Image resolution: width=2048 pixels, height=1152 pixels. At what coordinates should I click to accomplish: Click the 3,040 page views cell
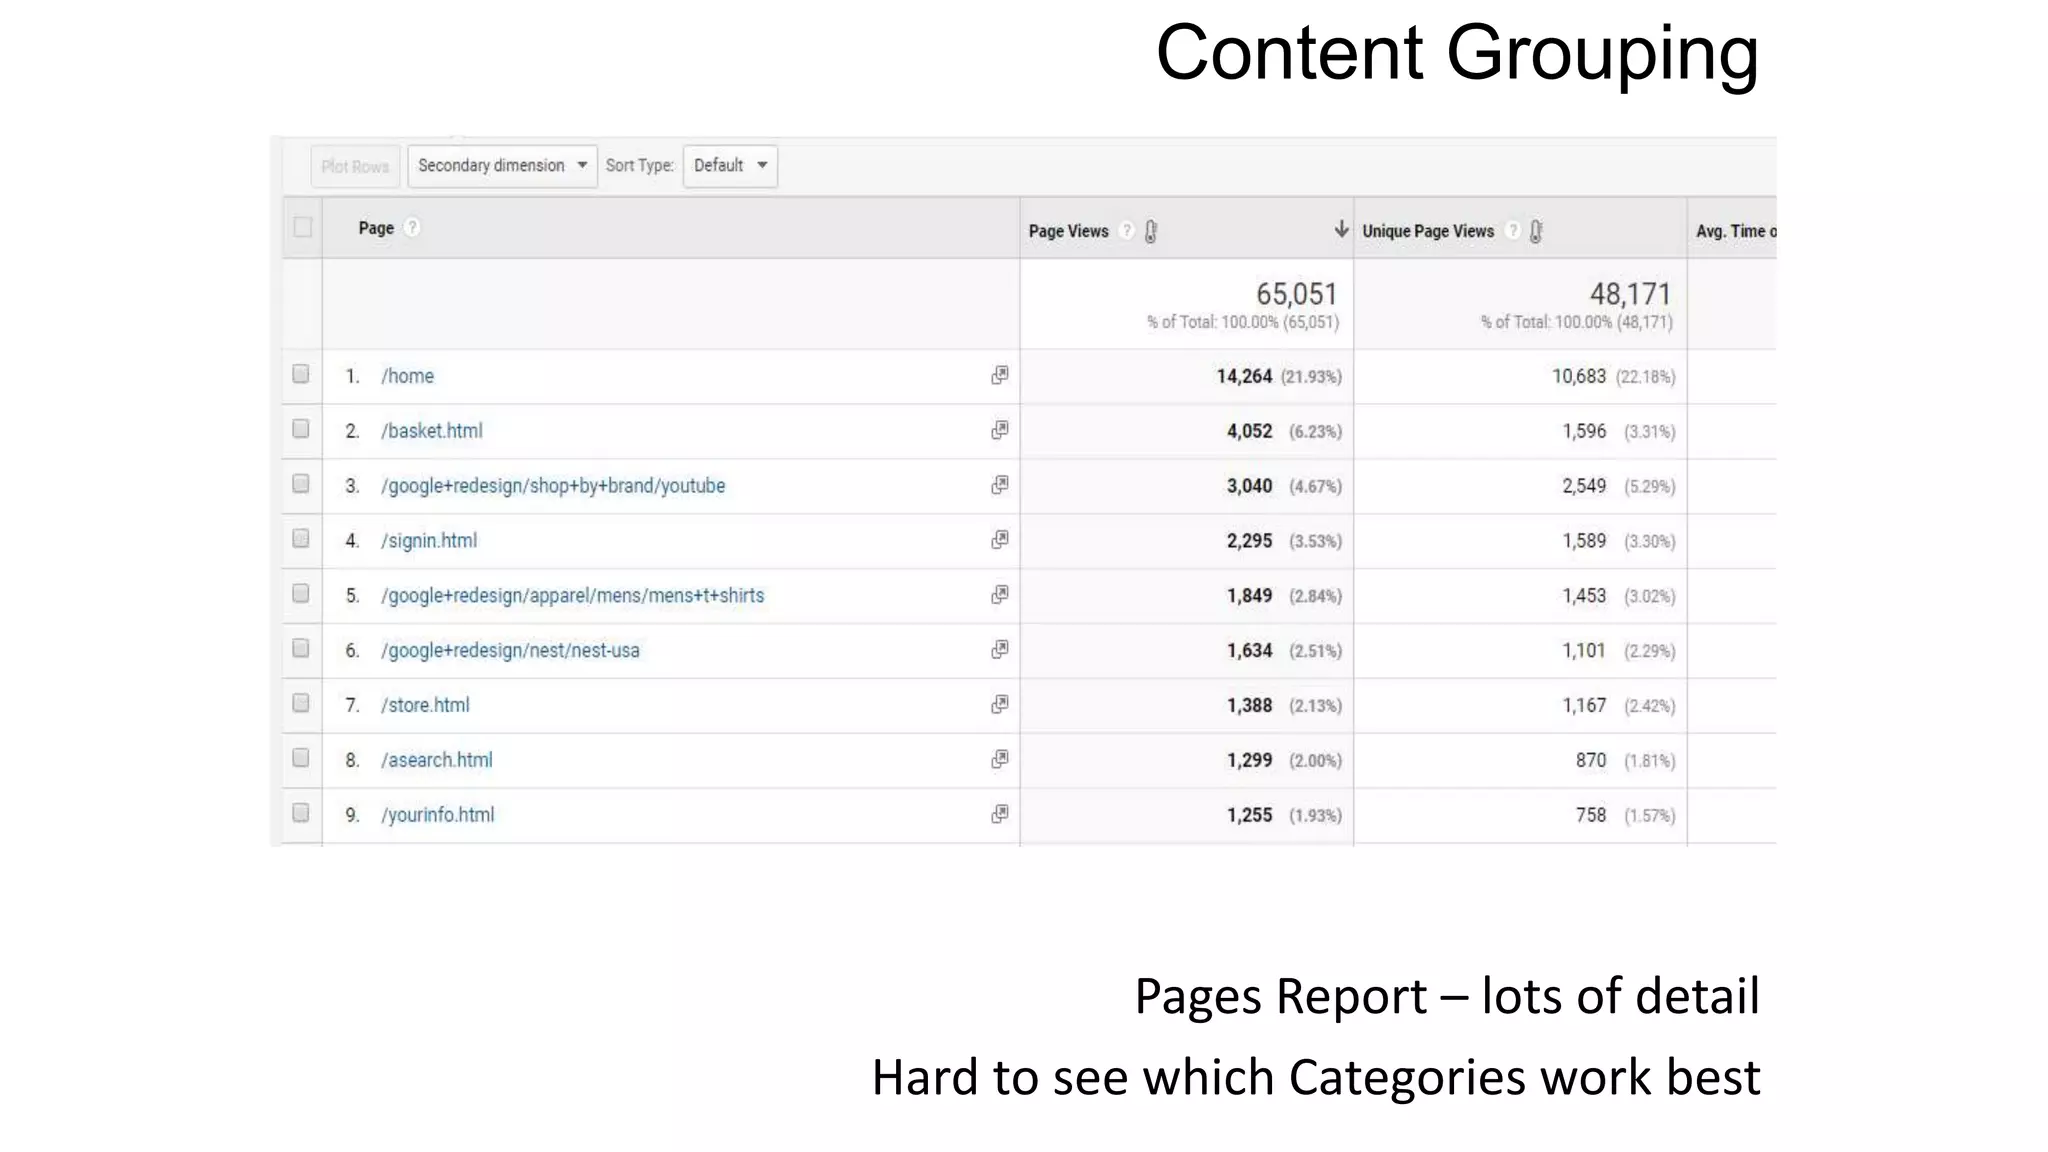(1250, 486)
